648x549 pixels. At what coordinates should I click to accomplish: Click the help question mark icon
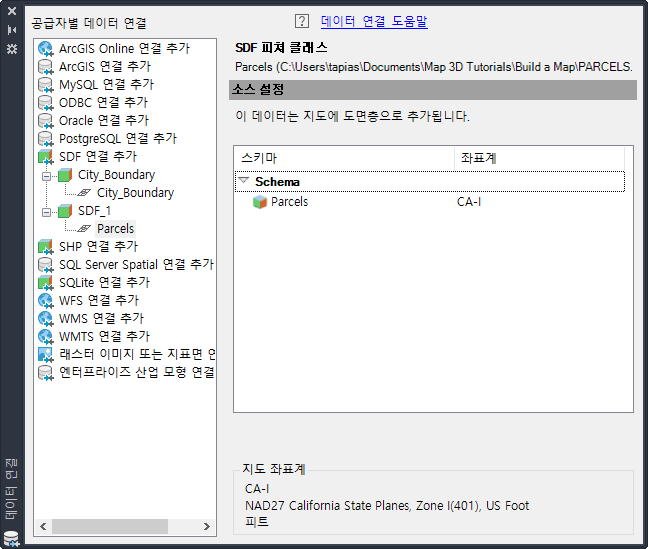[x=302, y=21]
